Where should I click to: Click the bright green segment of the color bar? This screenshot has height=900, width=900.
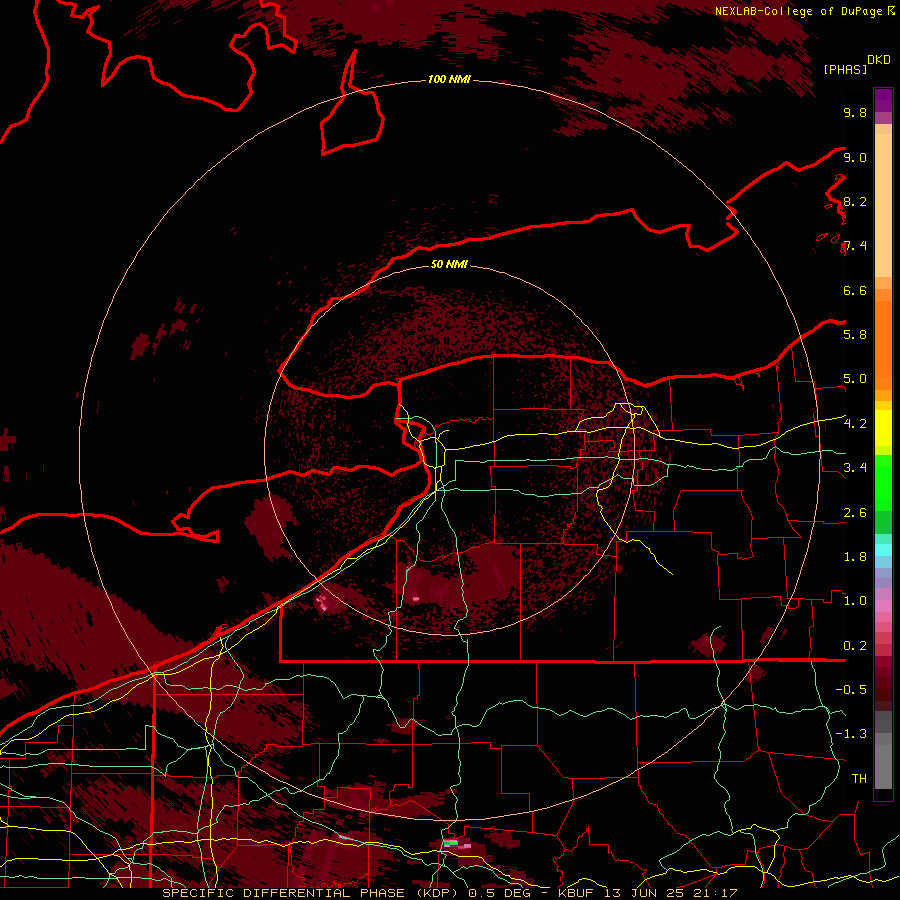click(x=883, y=482)
